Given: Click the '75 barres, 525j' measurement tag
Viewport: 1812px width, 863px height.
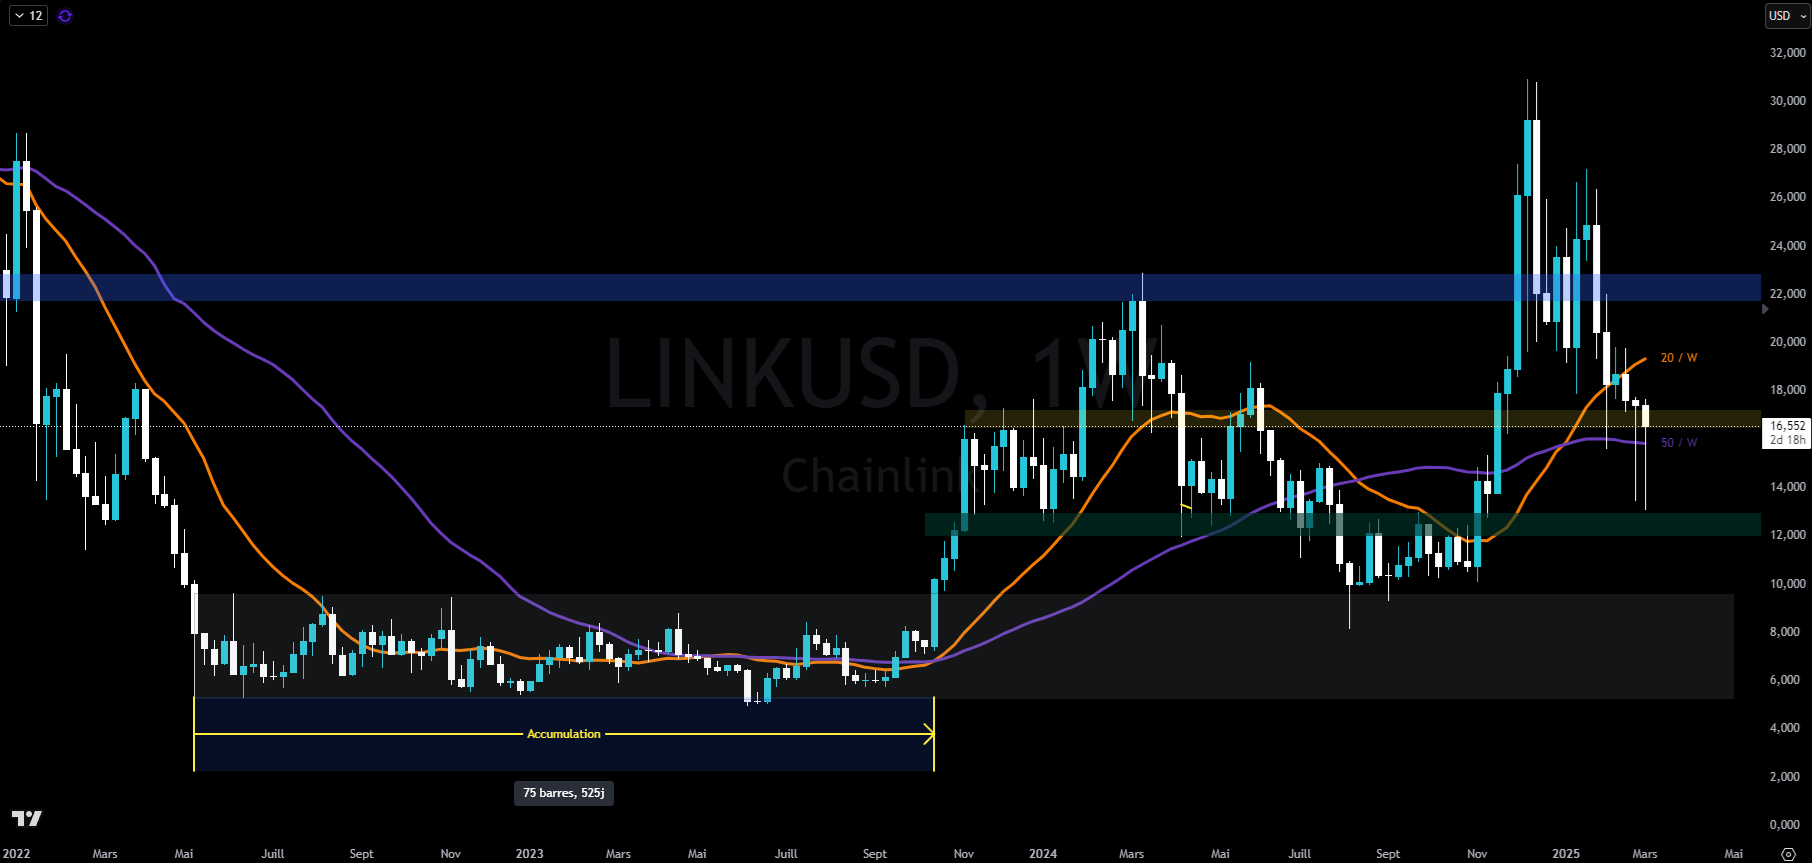Looking at the screenshot, I should [564, 793].
